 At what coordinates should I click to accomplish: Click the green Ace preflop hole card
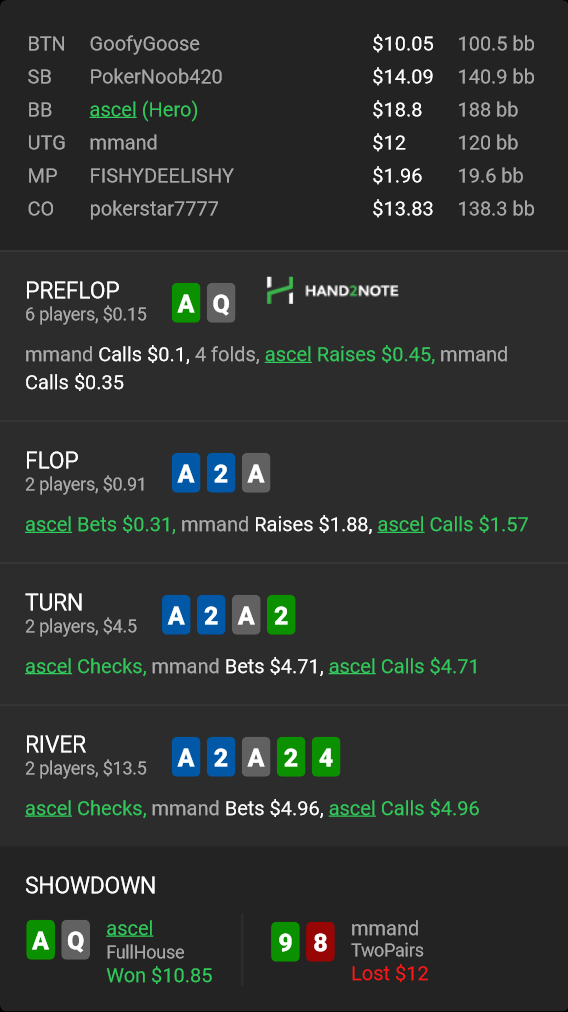click(x=186, y=303)
